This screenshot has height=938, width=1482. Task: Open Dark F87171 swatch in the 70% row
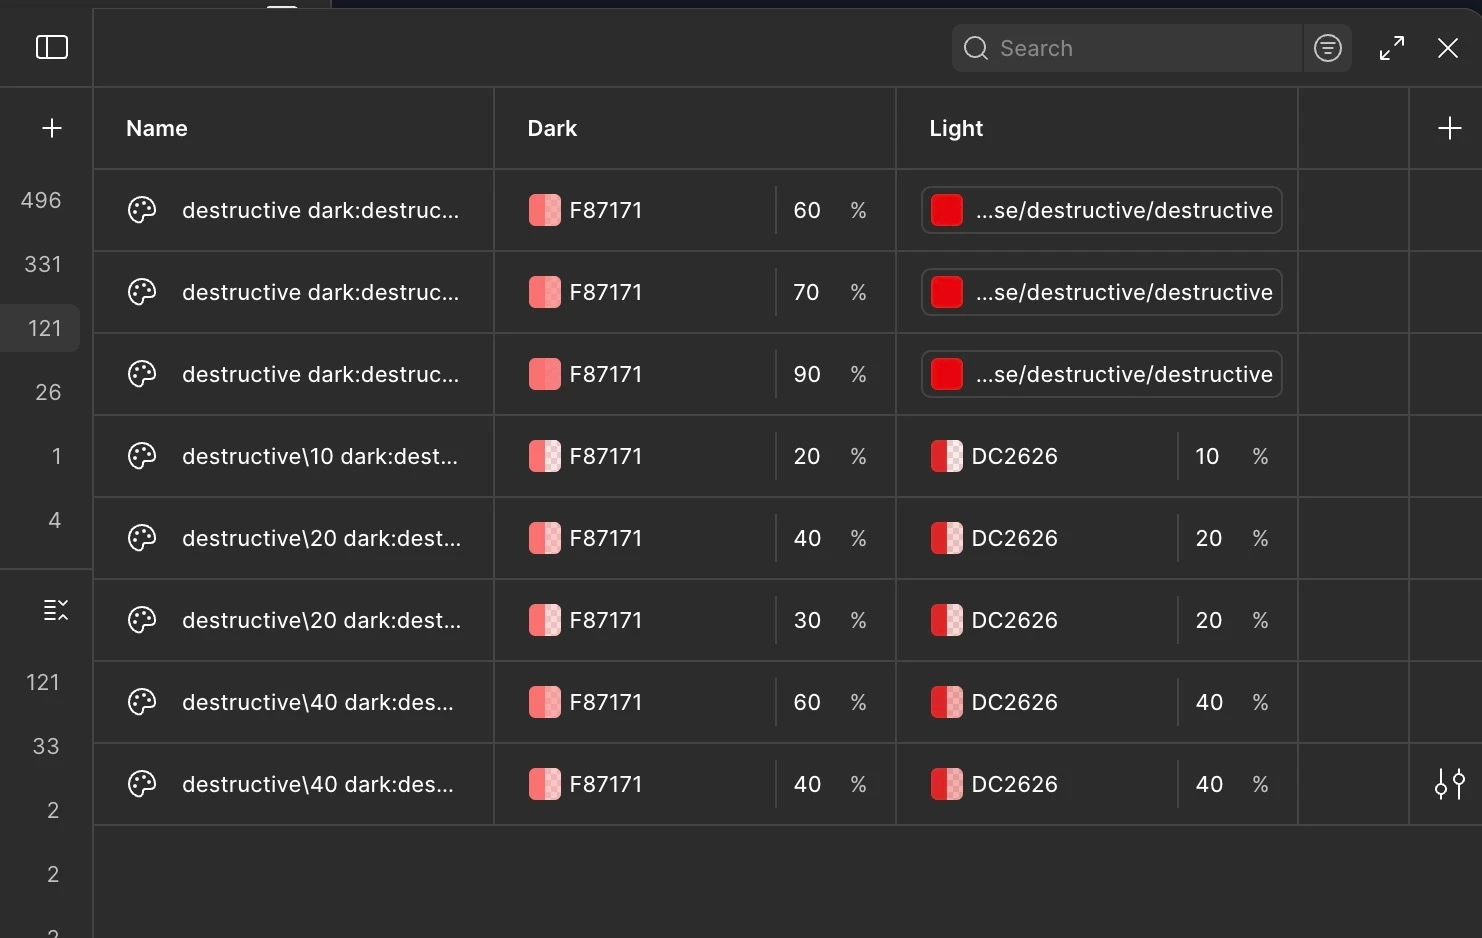pyautogui.click(x=545, y=292)
